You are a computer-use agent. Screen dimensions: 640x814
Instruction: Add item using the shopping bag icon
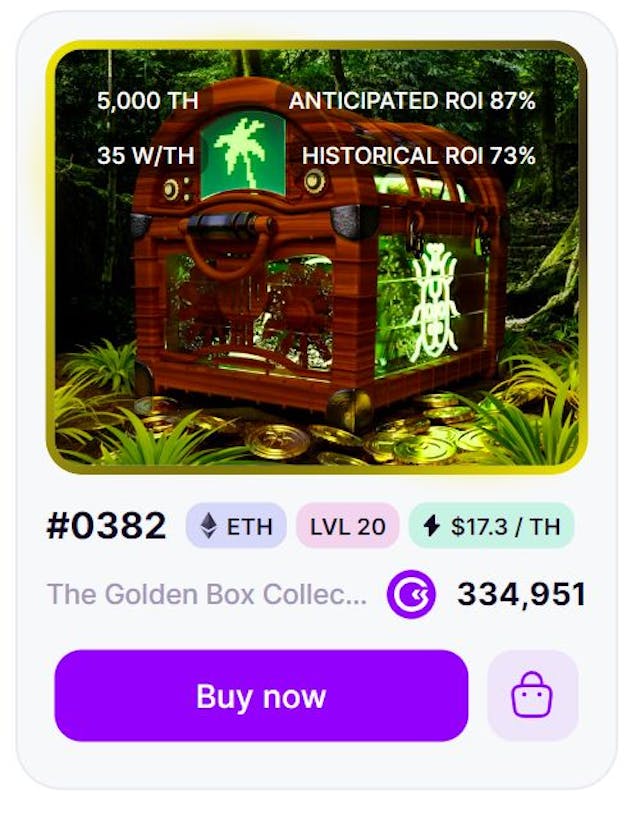pyautogui.click(x=533, y=695)
